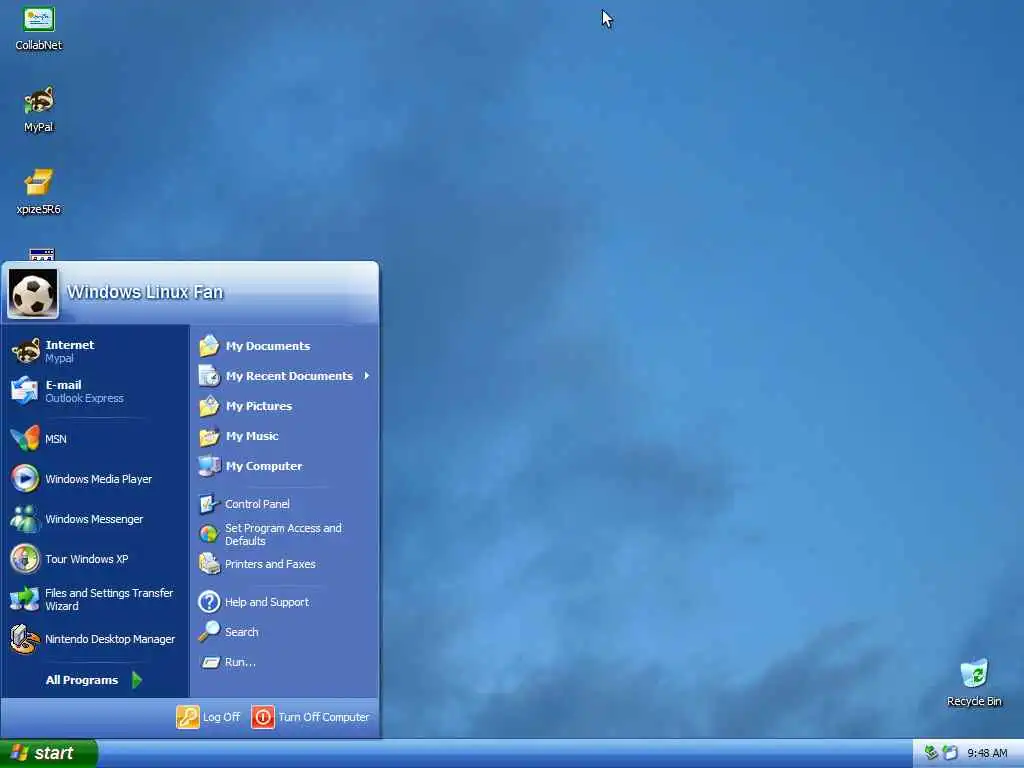This screenshot has height=768, width=1024.
Task: Expand All Programs with green arrow
Action: [x=137, y=680]
